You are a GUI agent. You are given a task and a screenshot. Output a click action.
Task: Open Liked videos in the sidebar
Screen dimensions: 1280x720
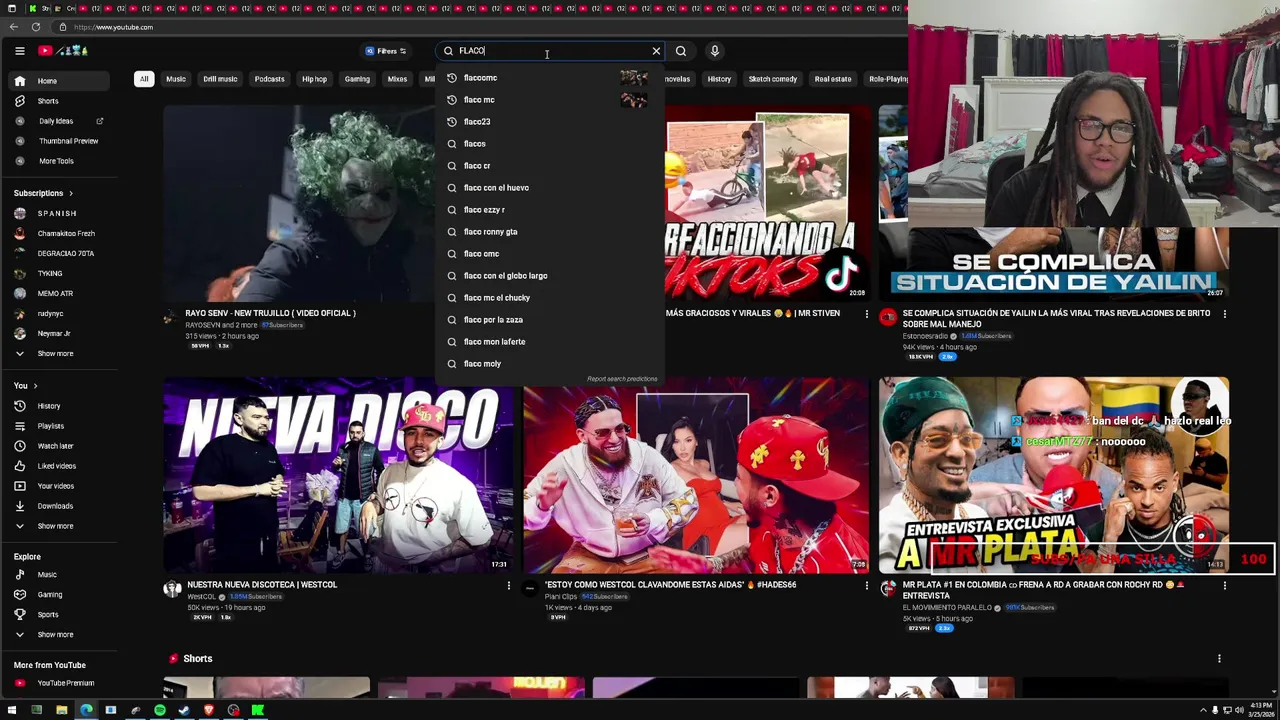61,466
